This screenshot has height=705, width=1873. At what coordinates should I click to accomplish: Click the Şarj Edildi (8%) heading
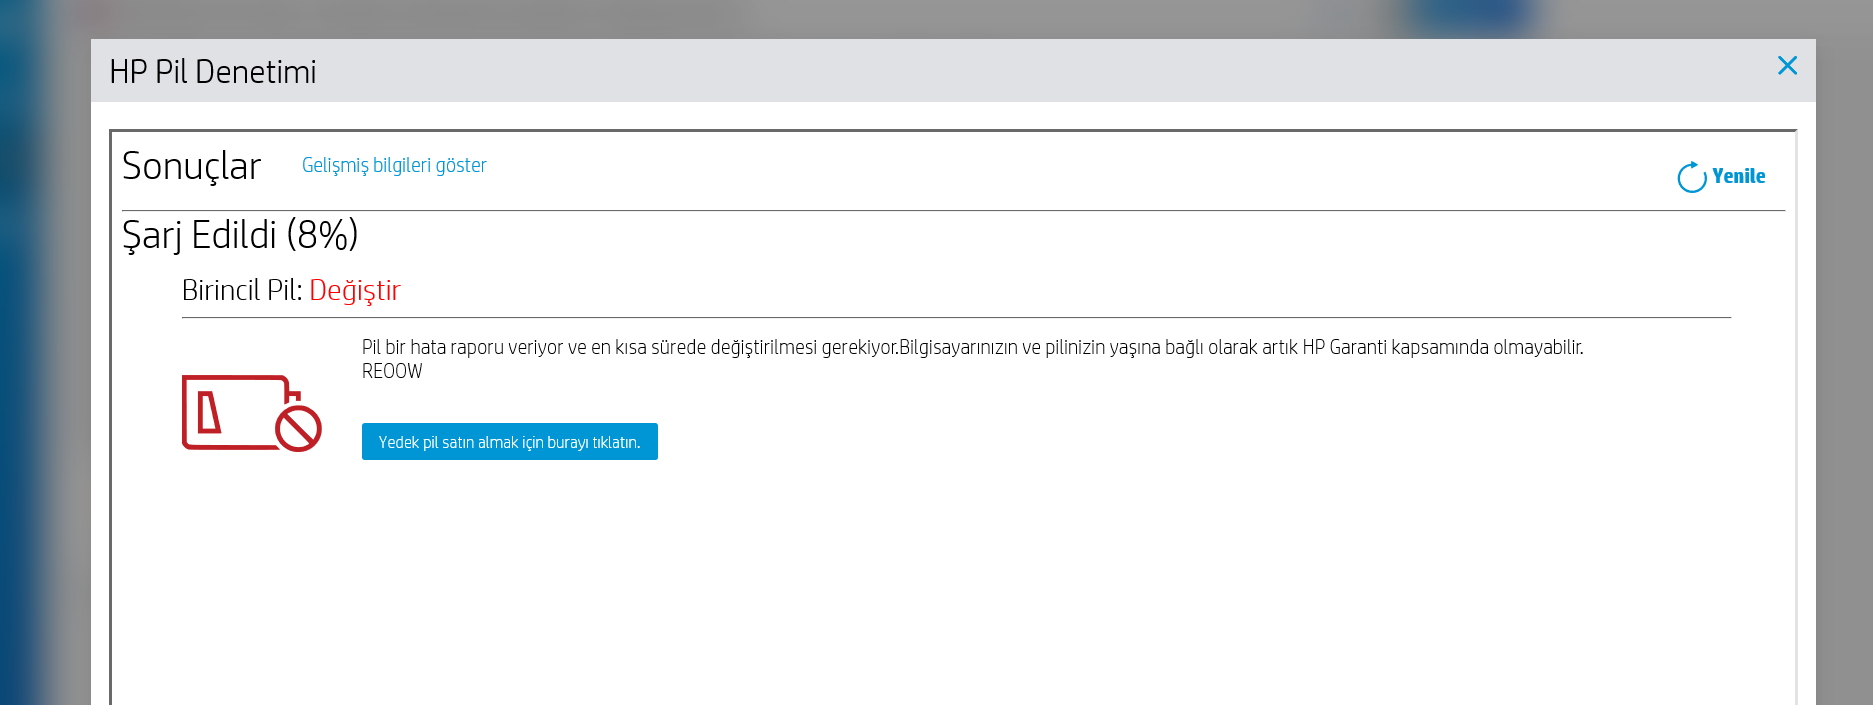240,236
